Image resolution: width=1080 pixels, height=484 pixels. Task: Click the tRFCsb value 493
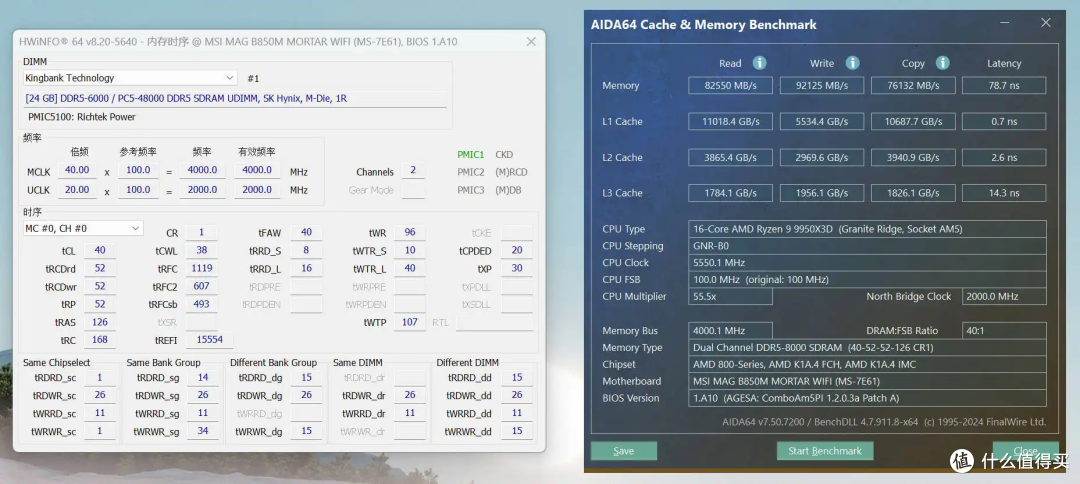click(202, 304)
